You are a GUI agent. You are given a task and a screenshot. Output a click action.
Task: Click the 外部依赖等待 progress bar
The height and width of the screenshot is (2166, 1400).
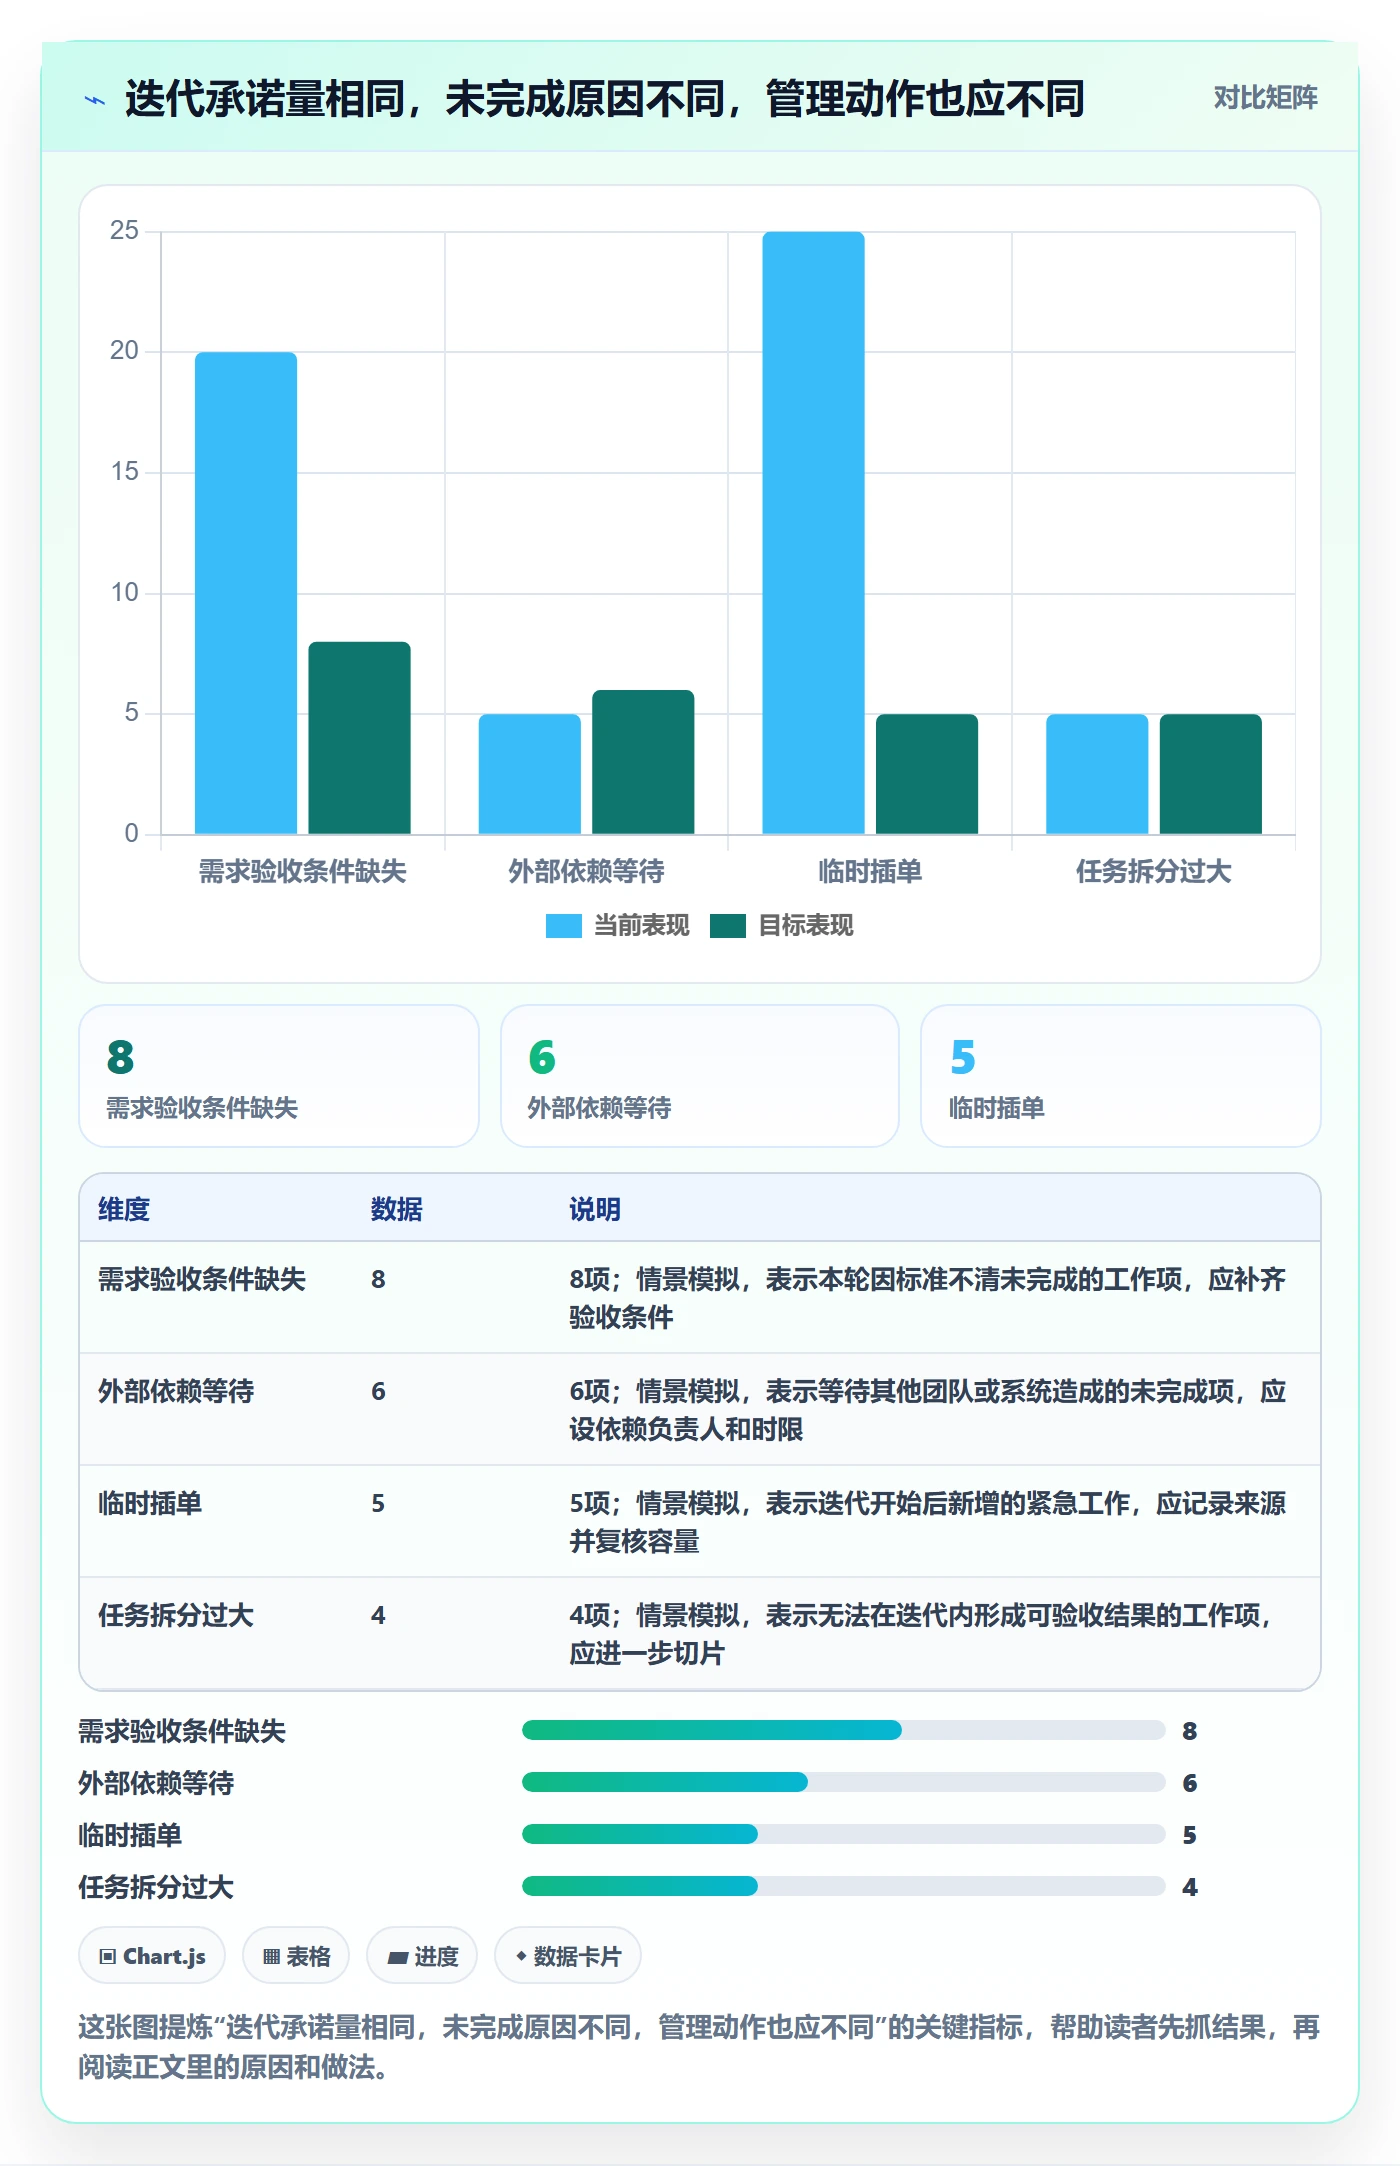pos(844,1782)
